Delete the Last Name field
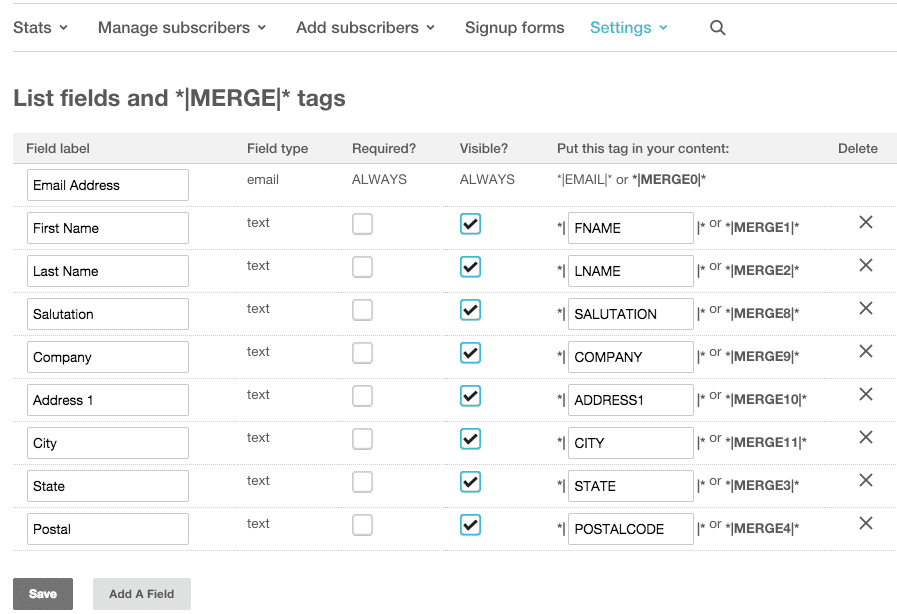The height and width of the screenshot is (614, 897). point(866,265)
